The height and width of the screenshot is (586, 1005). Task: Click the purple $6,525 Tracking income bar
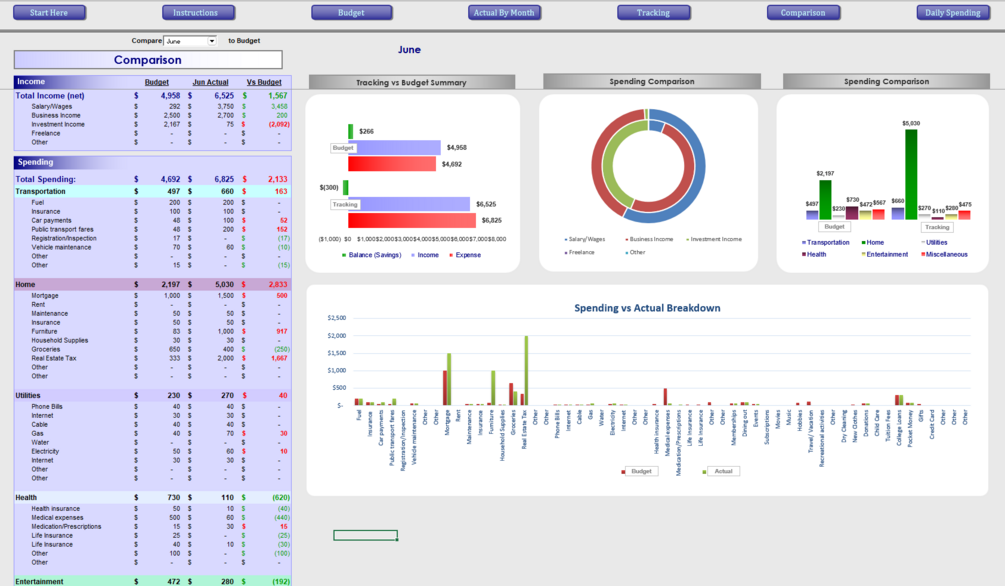point(409,204)
